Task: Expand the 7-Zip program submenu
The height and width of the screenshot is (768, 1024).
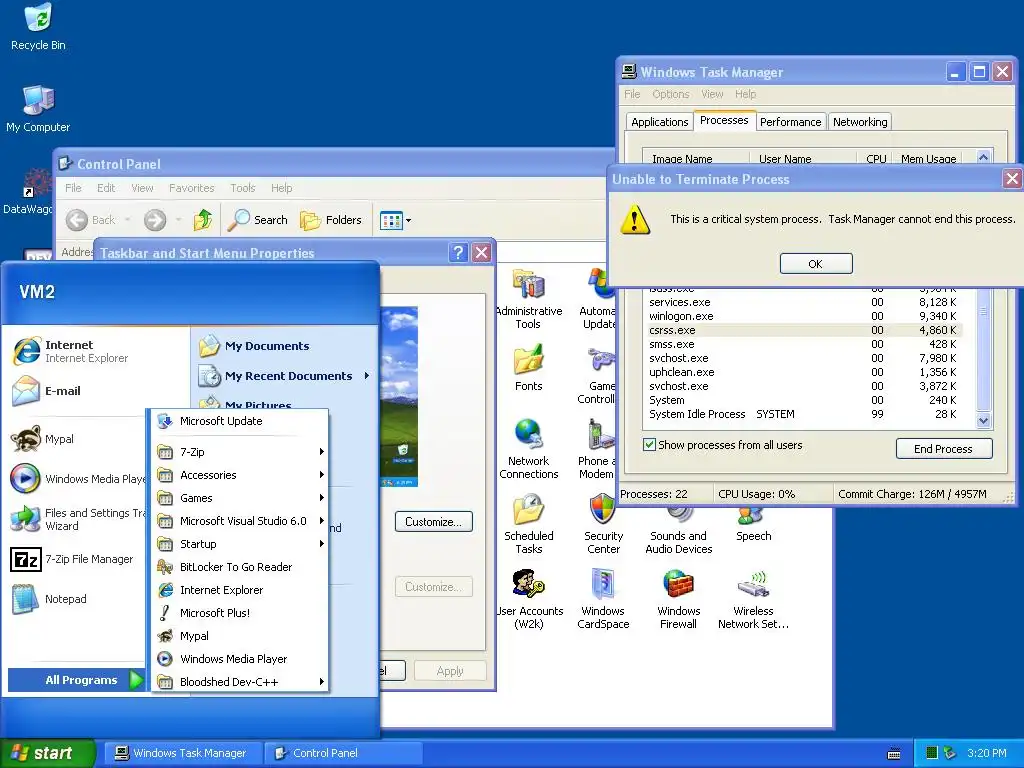Action: pos(240,452)
